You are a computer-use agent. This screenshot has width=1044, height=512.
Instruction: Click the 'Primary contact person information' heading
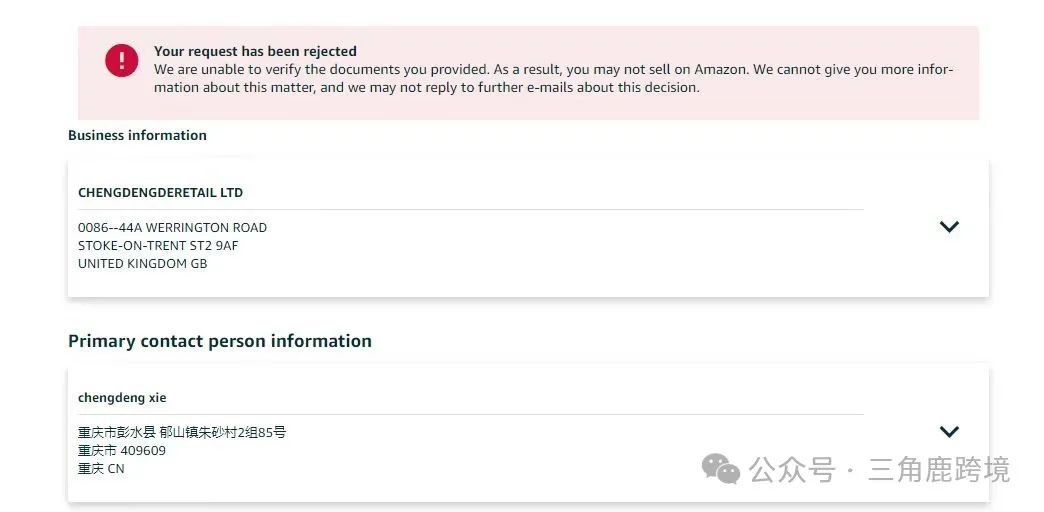tap(220, 341)
